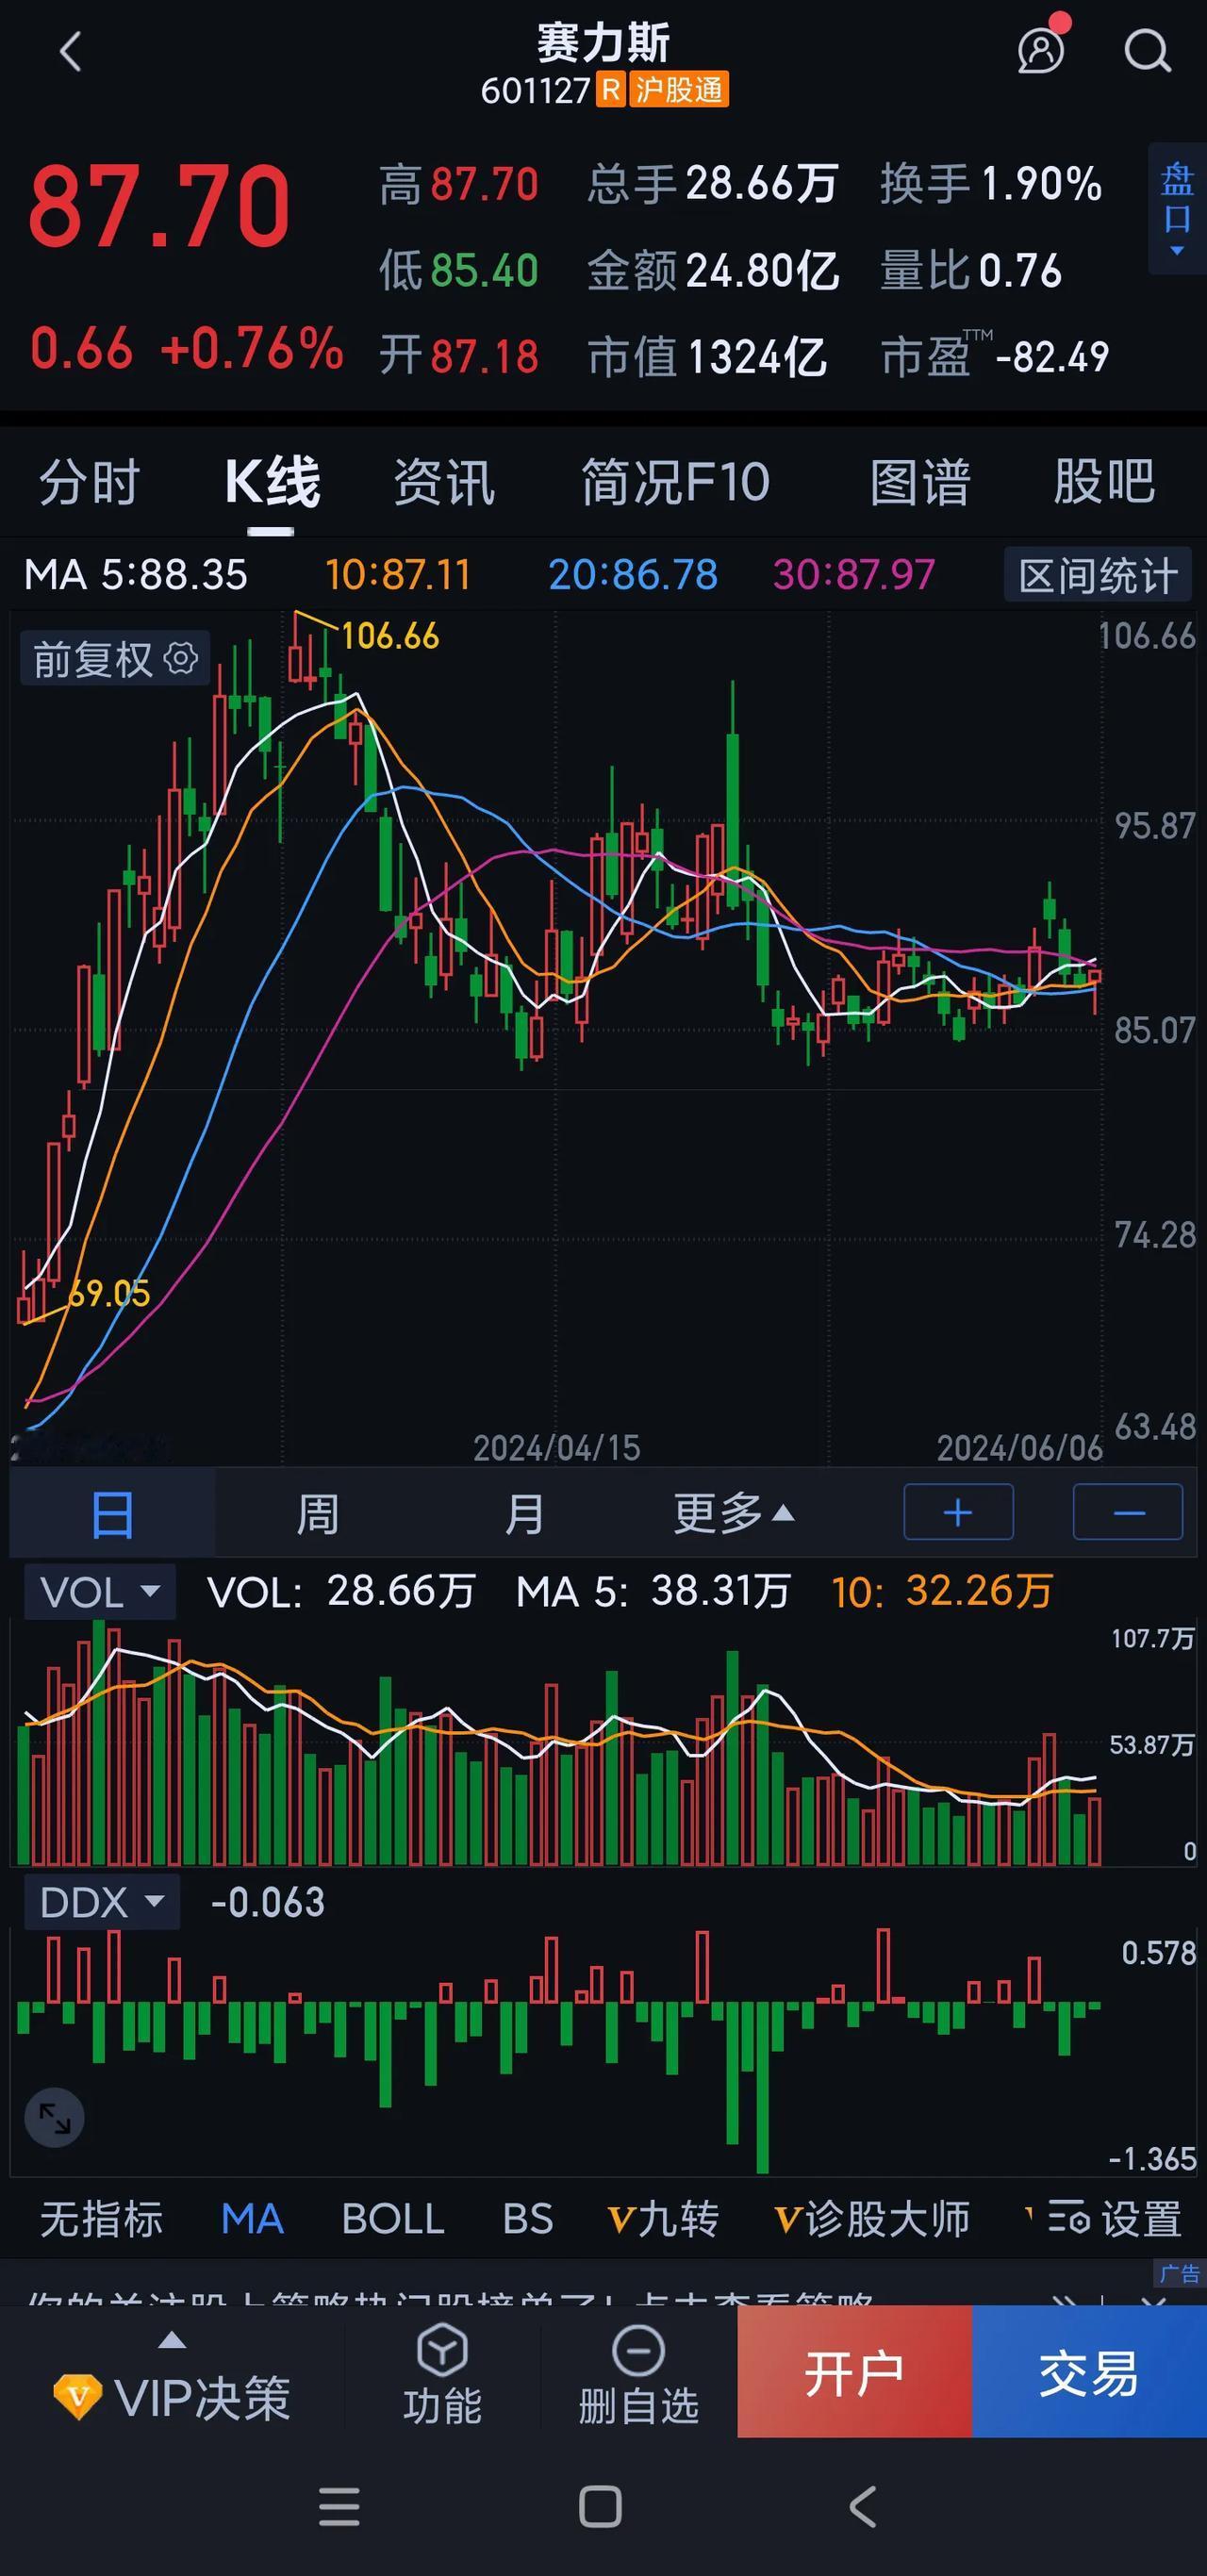Tap the orange R badge

coord(610,90)
